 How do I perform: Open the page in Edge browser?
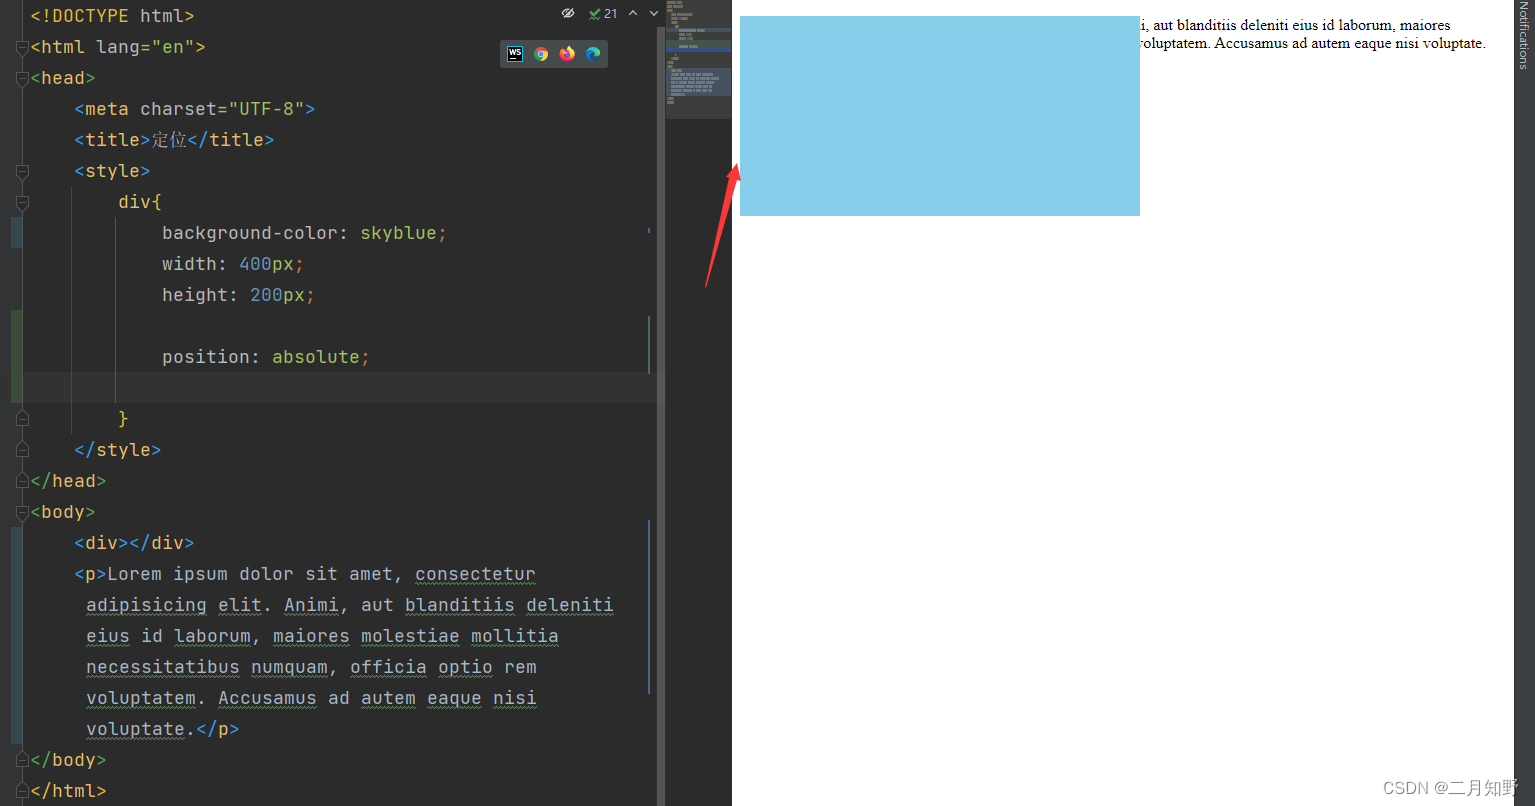pyautogui.click(x=593, y=54)
